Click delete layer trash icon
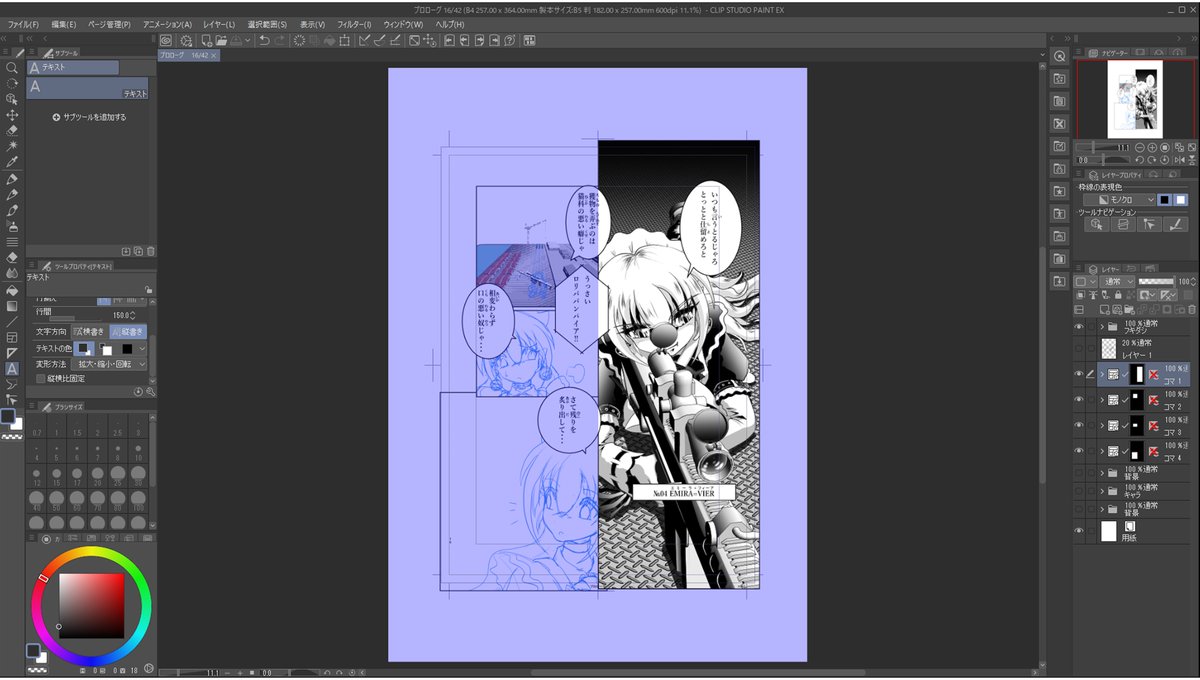Image resolution: width=1200 pixels, height=680 pixels. click(1192, 310)
